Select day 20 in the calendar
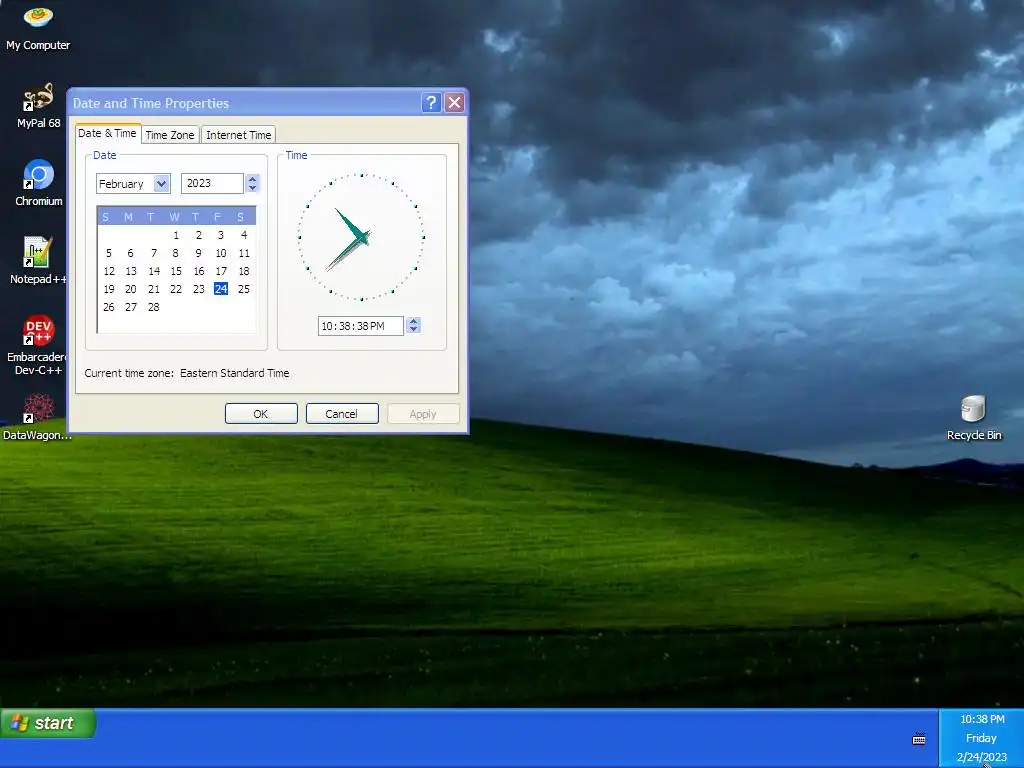 tap(131, 289)
